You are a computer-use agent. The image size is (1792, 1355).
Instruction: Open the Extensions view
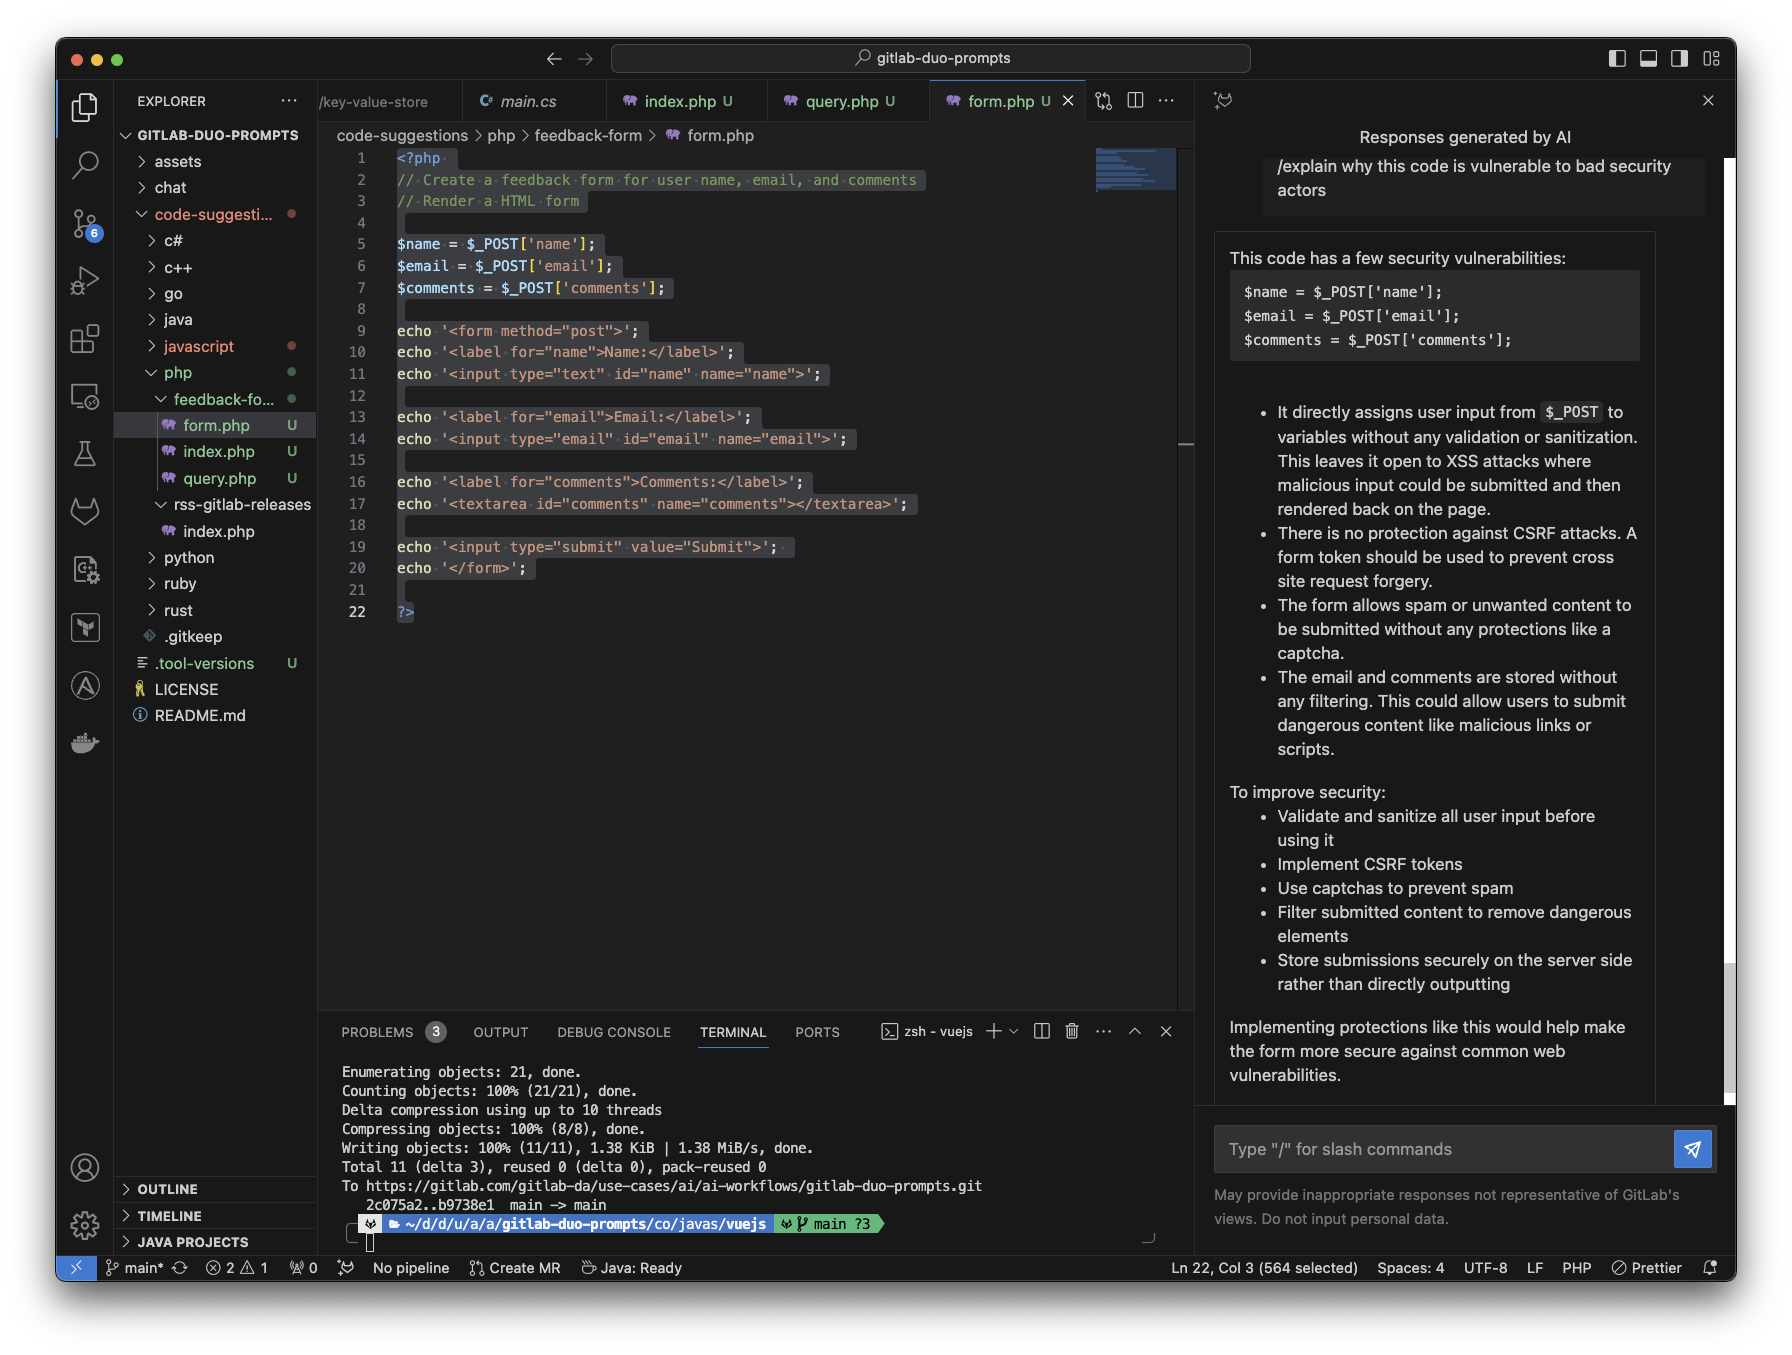tap(85, 338)
